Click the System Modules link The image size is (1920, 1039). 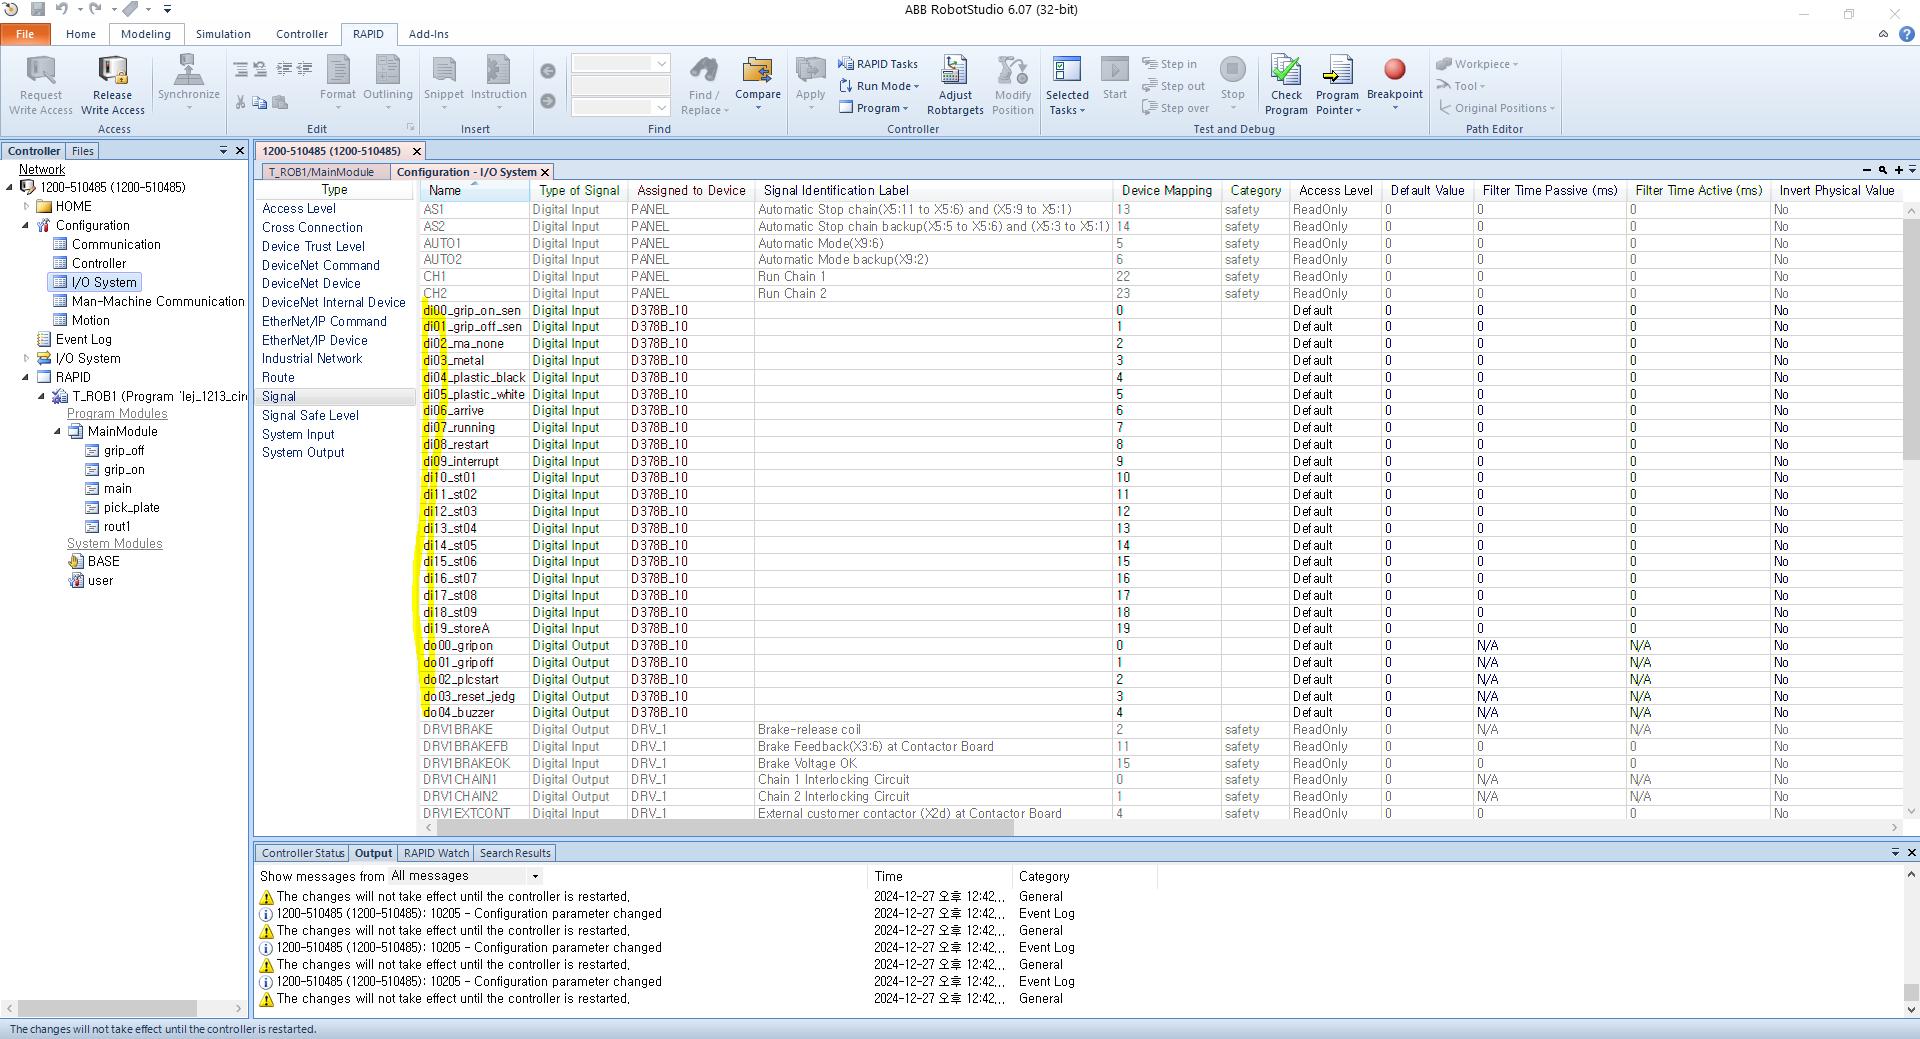click(114, 544)
